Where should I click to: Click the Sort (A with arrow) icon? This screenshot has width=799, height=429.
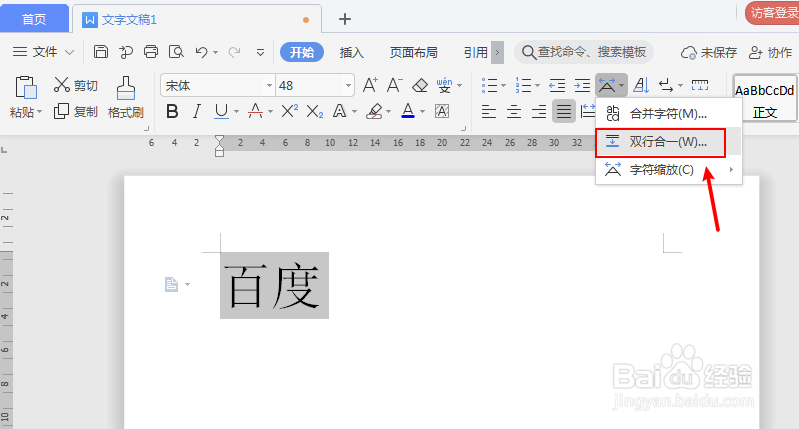coord(641,85)
